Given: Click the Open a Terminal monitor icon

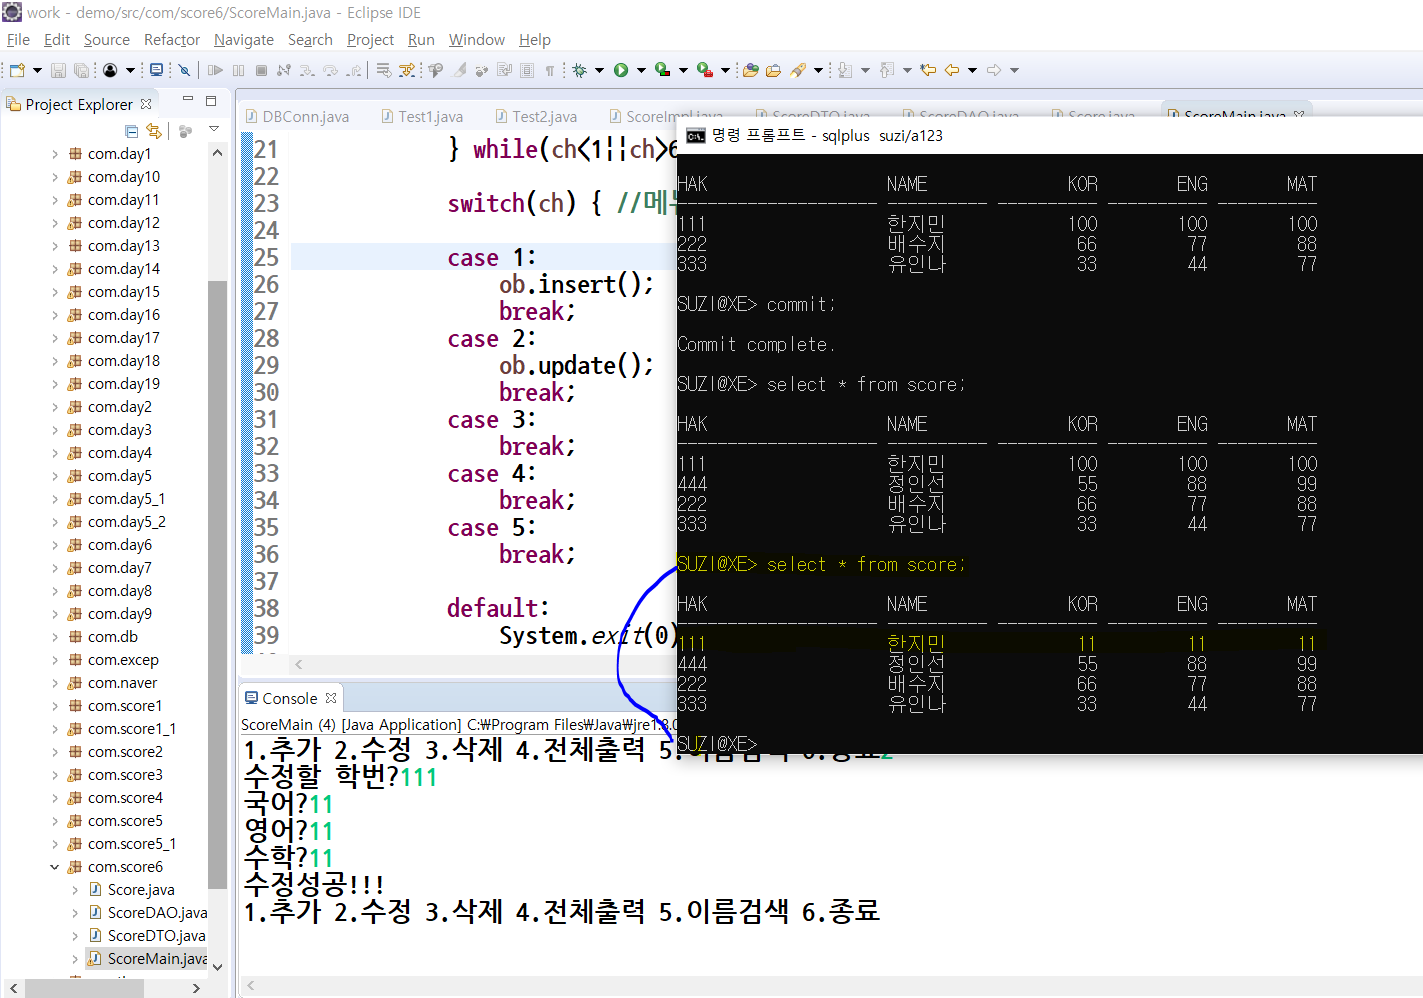Looking at the screenshot, I should tap(156, 70).
